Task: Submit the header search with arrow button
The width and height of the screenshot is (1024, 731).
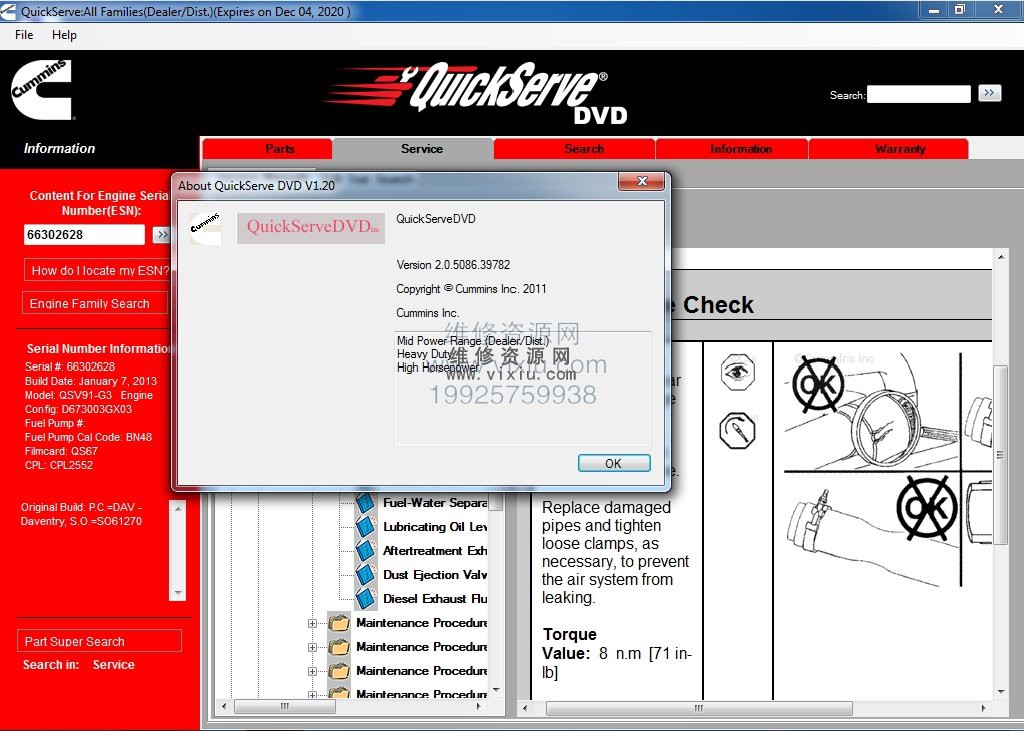Action: pyautogui.click(x=989, y=93)
